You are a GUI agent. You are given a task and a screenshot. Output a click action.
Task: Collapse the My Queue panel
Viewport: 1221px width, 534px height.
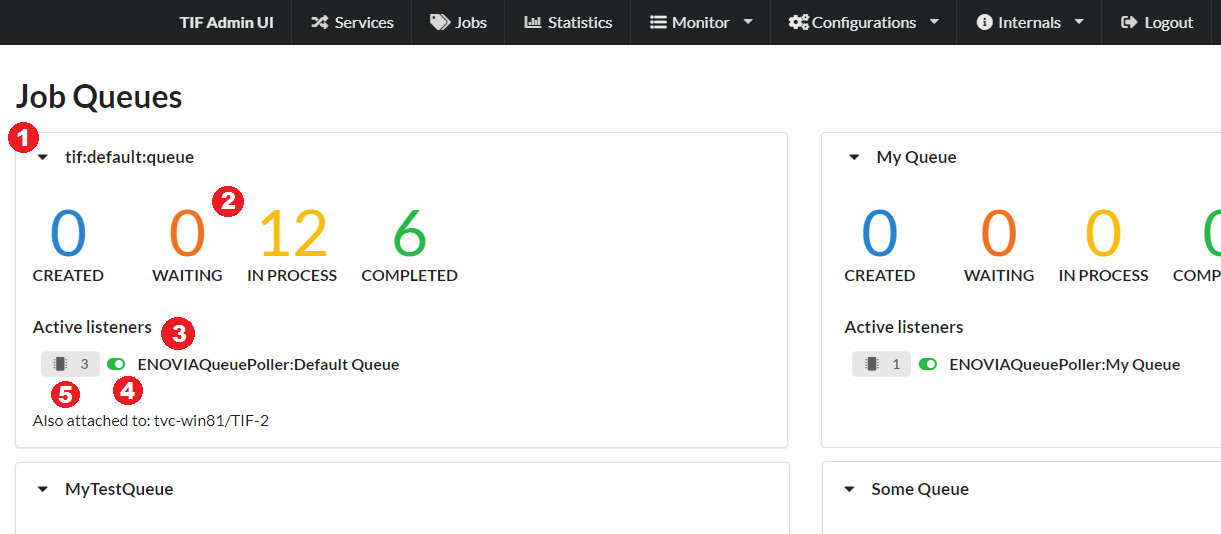coord(854,157)
